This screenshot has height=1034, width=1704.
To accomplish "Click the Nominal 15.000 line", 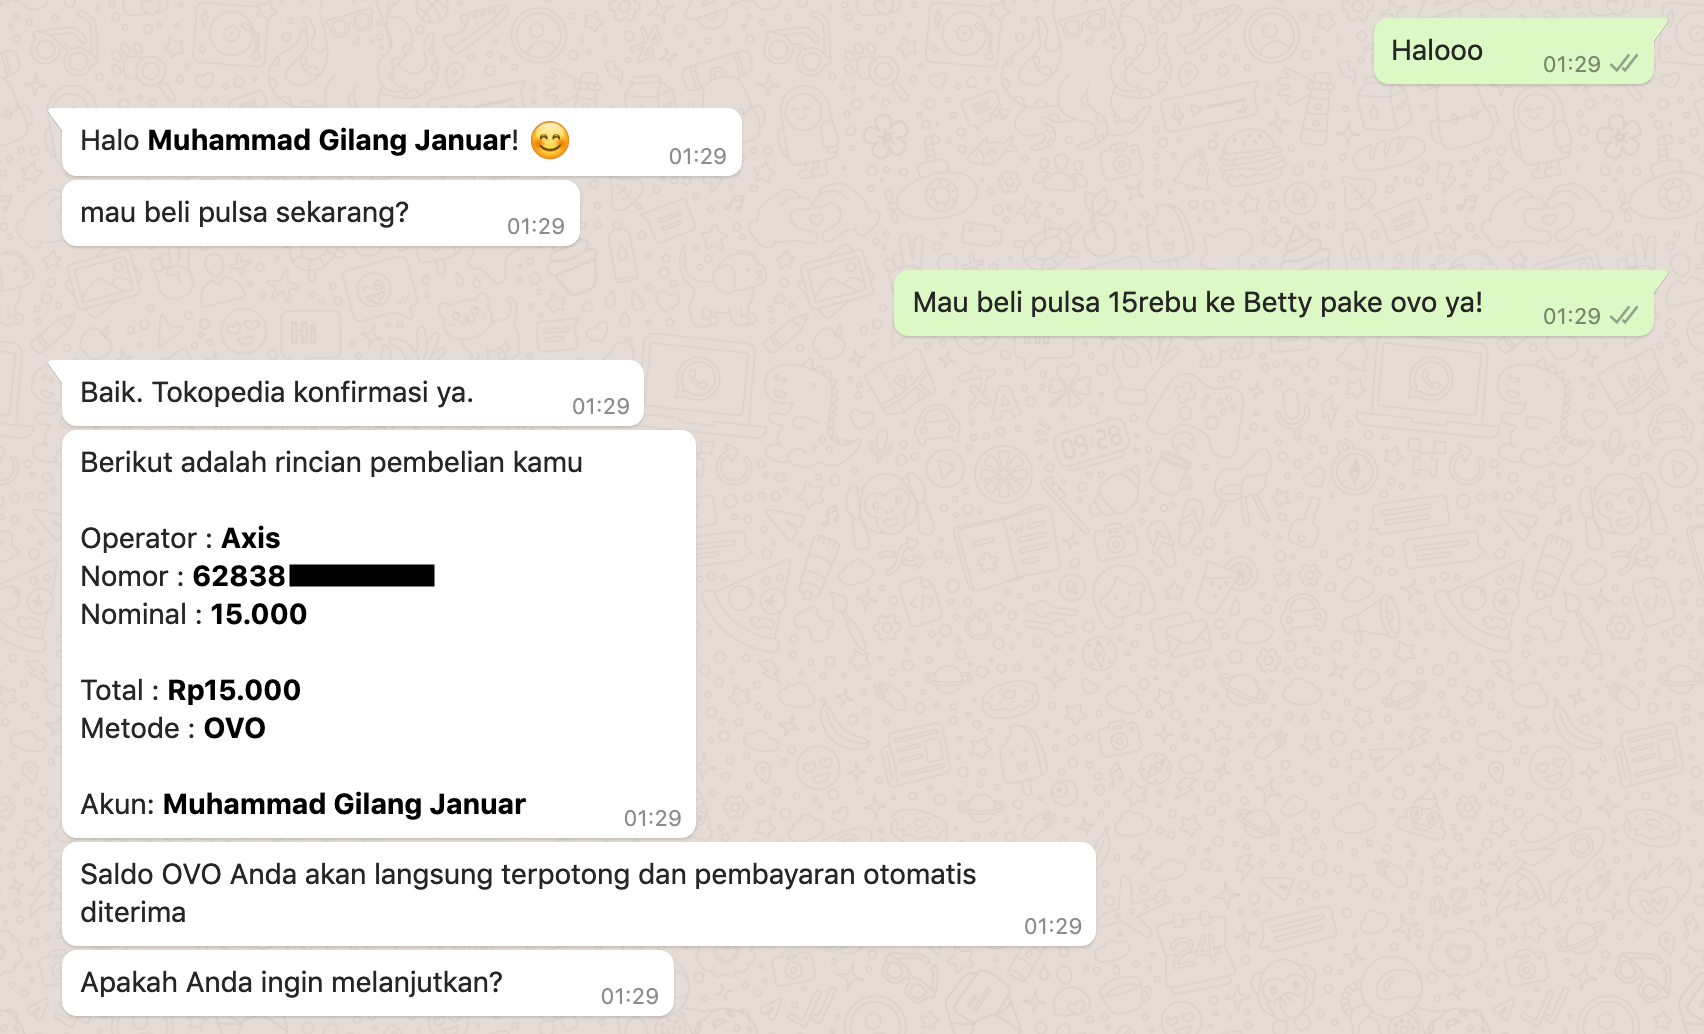I will pyautogui.click(x=194, y=614).
